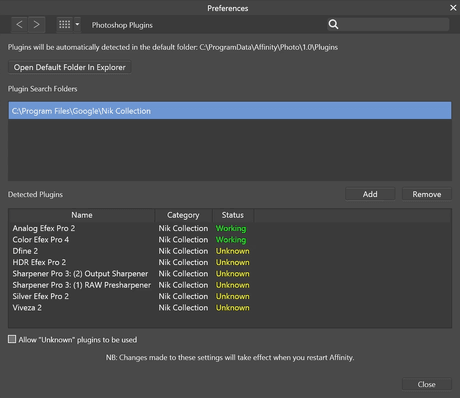Open the preferences grid overview icon
The height and width of the screenshot is (398, 460).
click(65, 25)
